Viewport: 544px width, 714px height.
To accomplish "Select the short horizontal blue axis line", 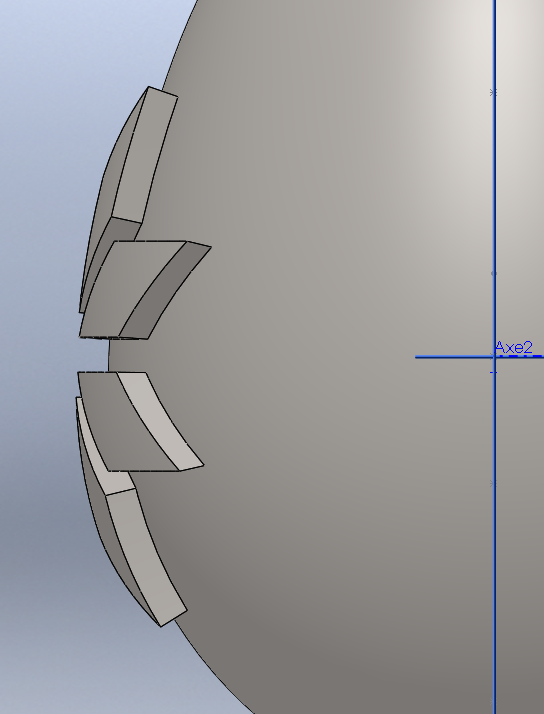I will [x=479, y=357].
